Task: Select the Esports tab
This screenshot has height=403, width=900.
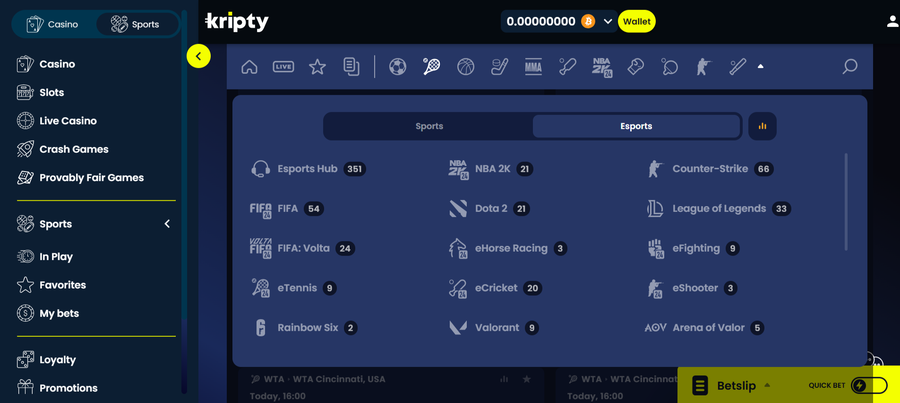Action: 635,126
